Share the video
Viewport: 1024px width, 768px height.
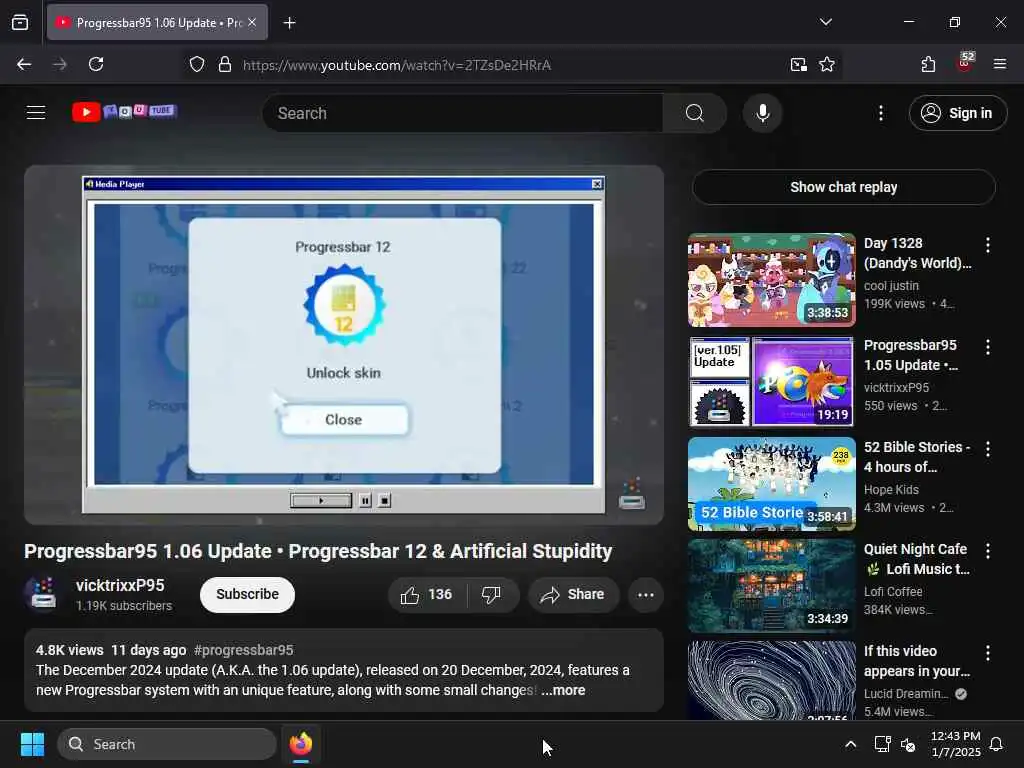pos(573,594)
